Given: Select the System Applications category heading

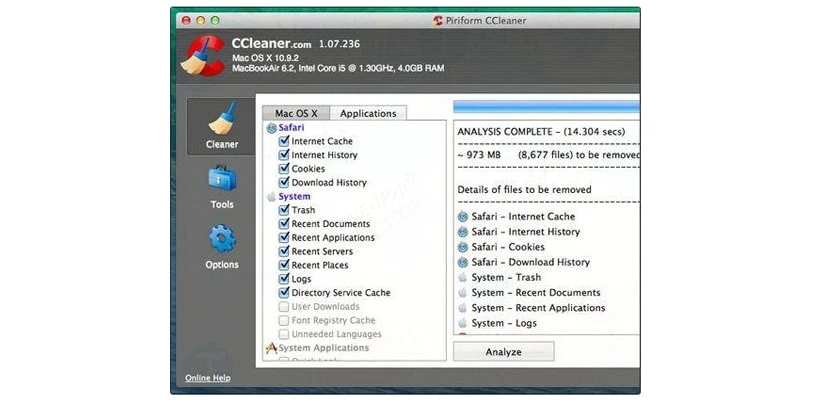Looking at the screenshot, I should (324, 348).
